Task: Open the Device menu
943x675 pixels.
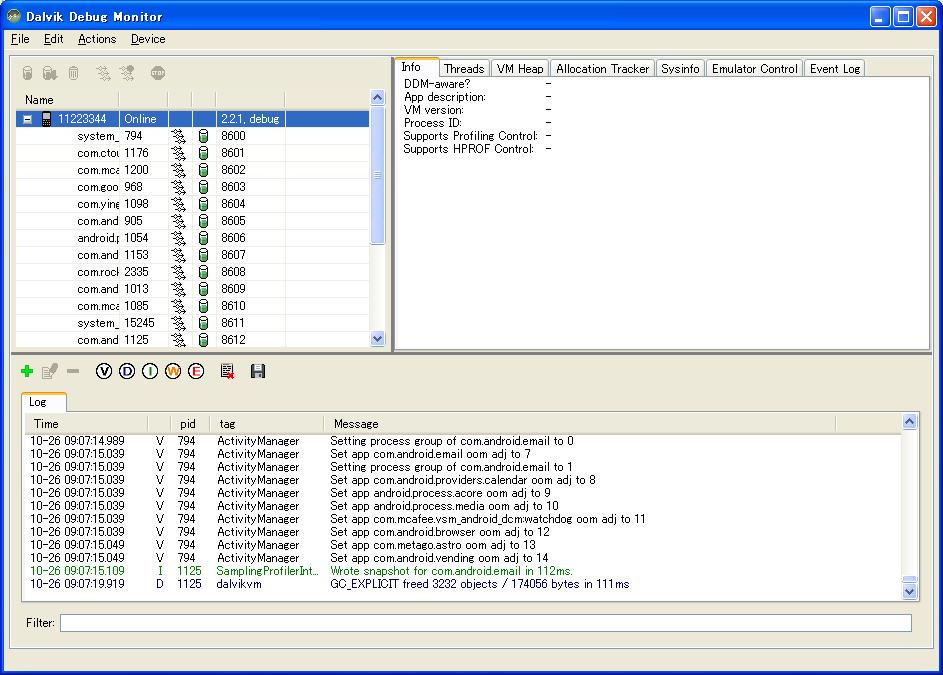Action: tap(148, 39)
